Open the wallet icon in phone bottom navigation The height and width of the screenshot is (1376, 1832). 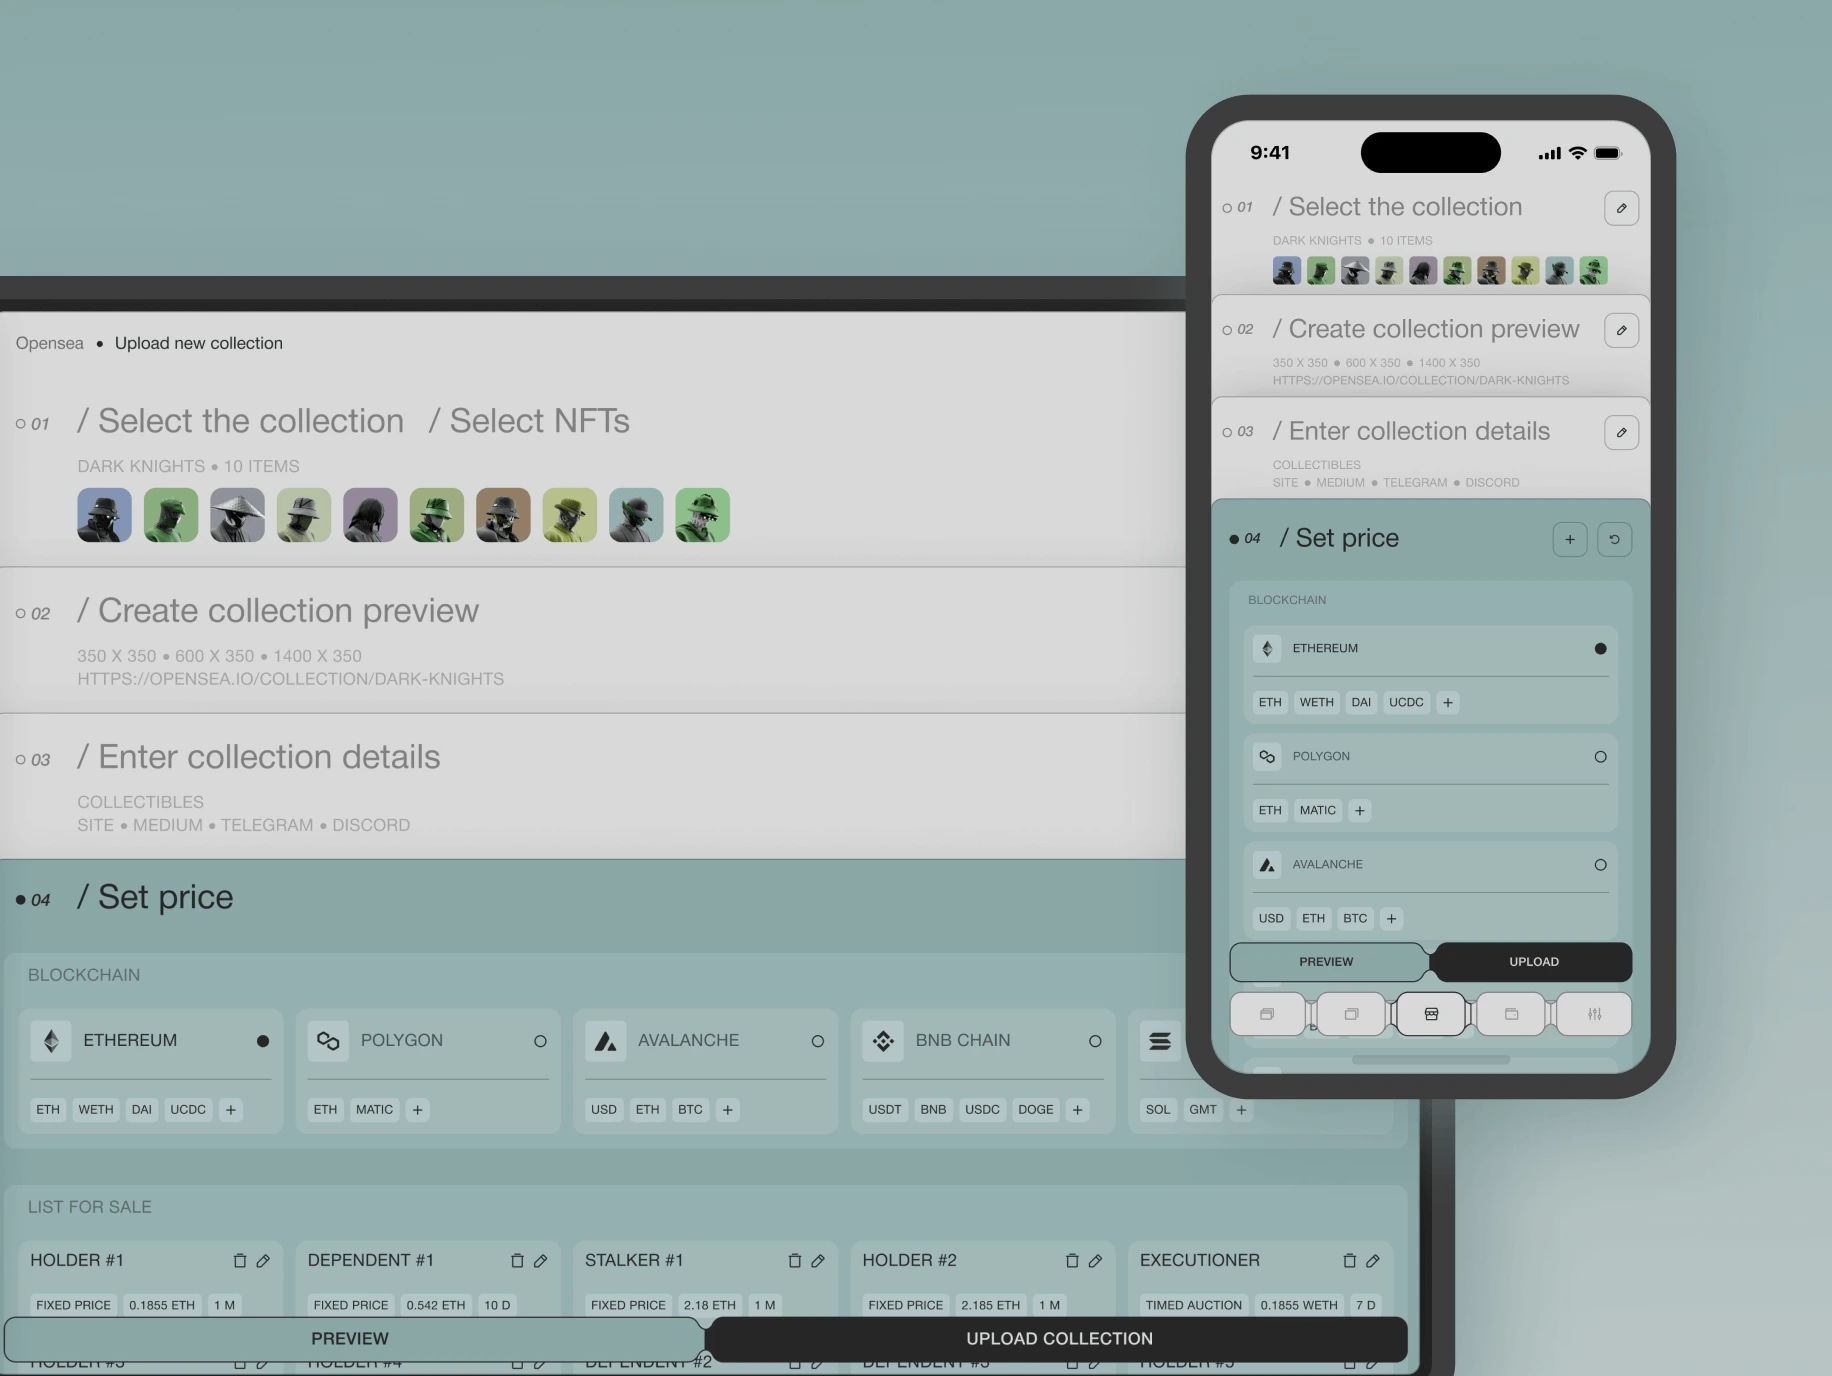coord(1511,1014)
